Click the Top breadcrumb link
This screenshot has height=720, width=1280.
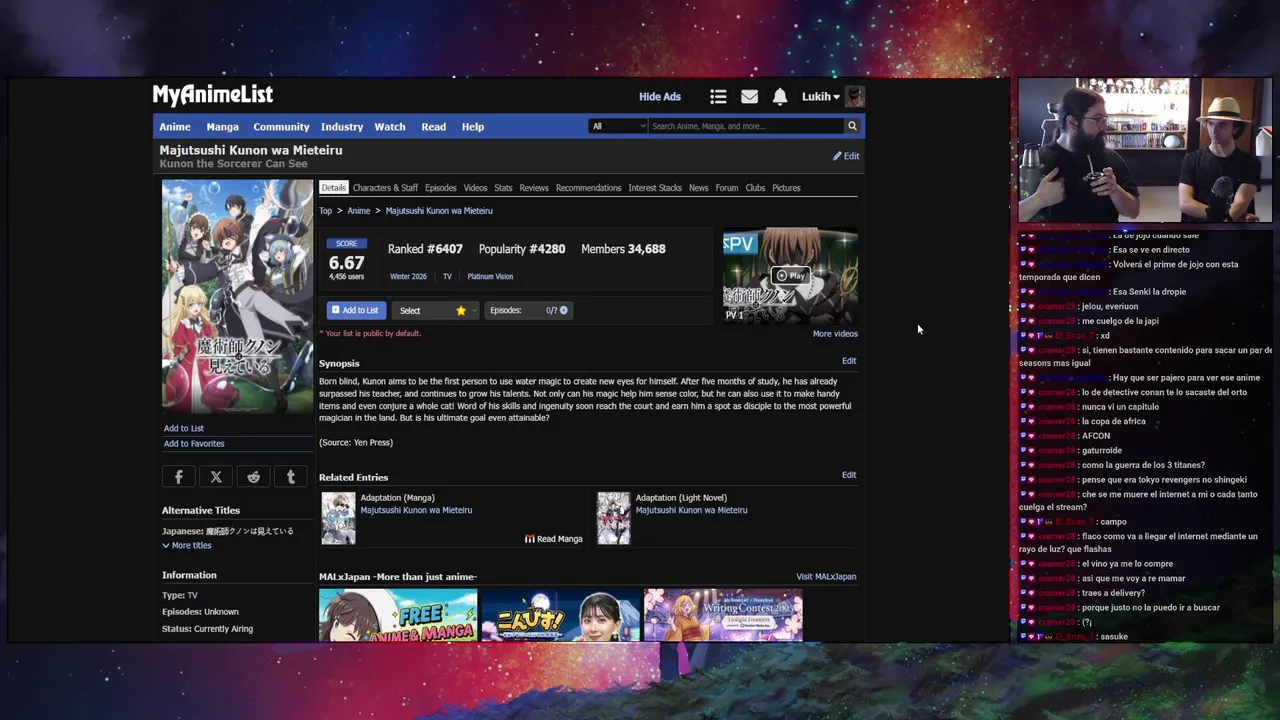(x=325, y=211)
